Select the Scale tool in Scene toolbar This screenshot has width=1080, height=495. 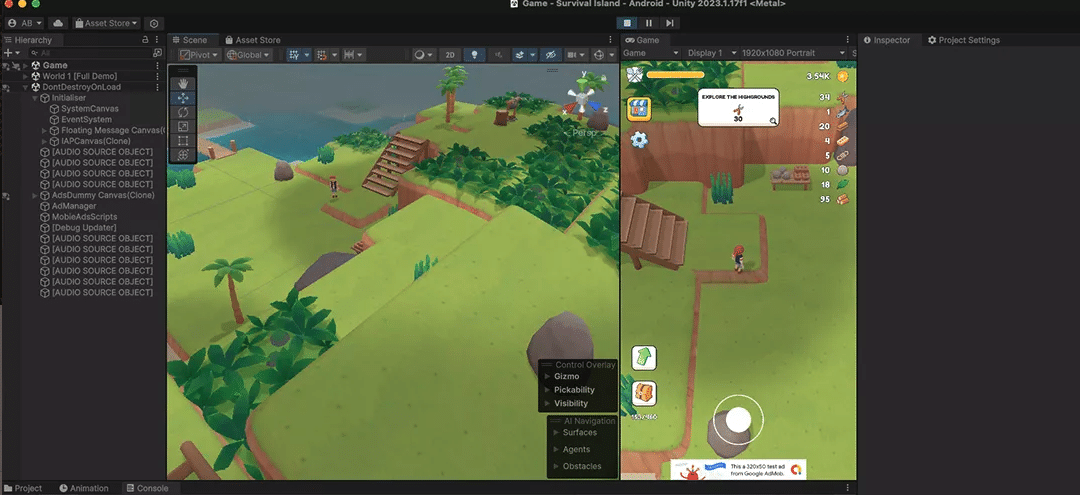(183, 127)
